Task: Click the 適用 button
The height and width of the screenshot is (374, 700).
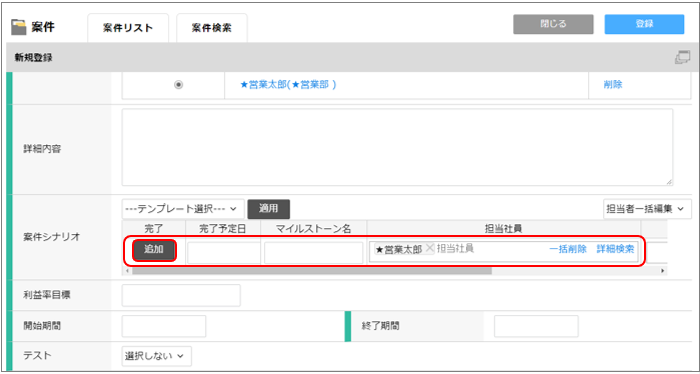Action: tap(269, 209)
